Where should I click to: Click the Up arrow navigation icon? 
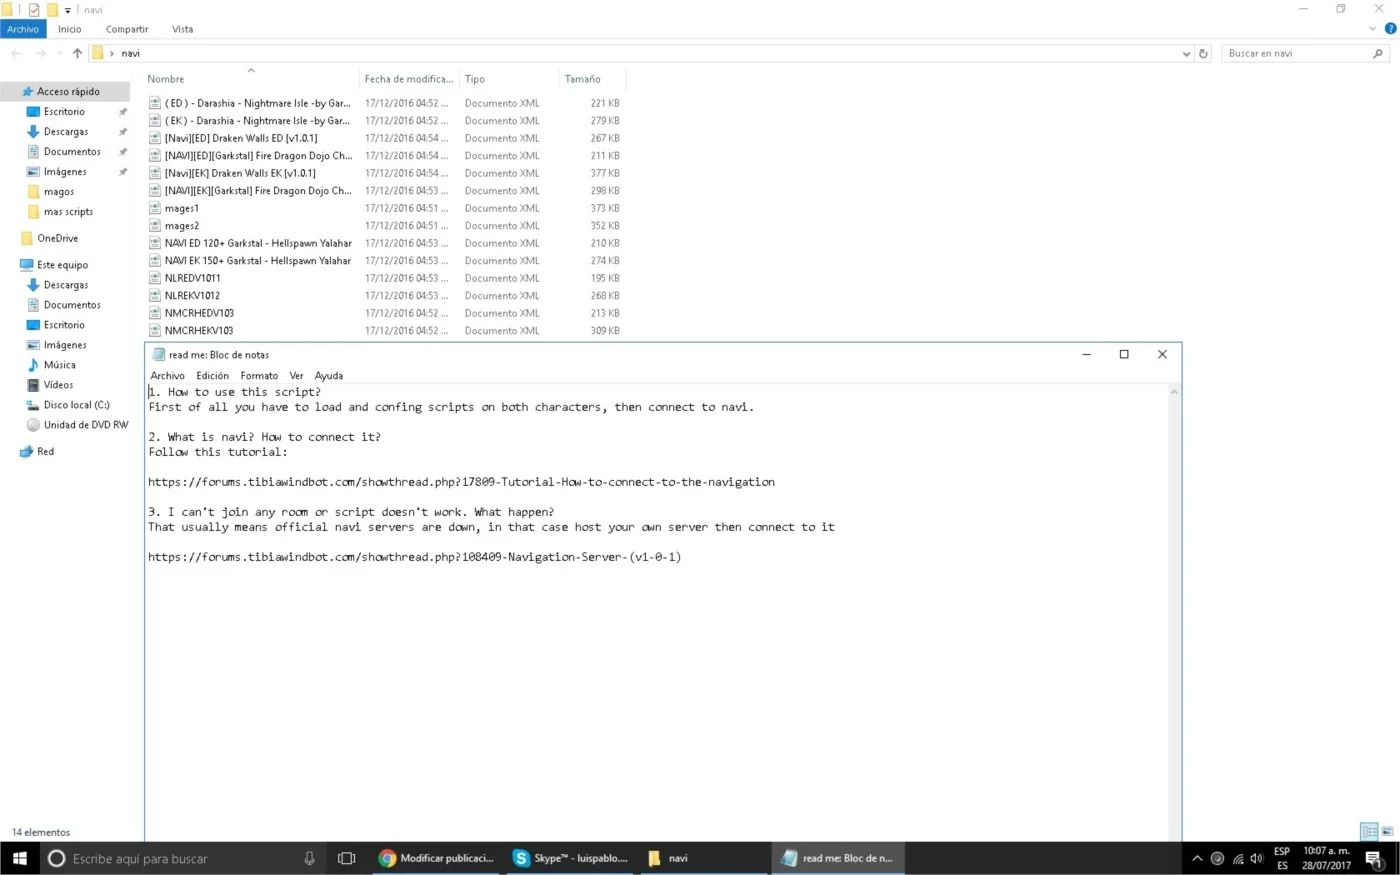point(77,53)
